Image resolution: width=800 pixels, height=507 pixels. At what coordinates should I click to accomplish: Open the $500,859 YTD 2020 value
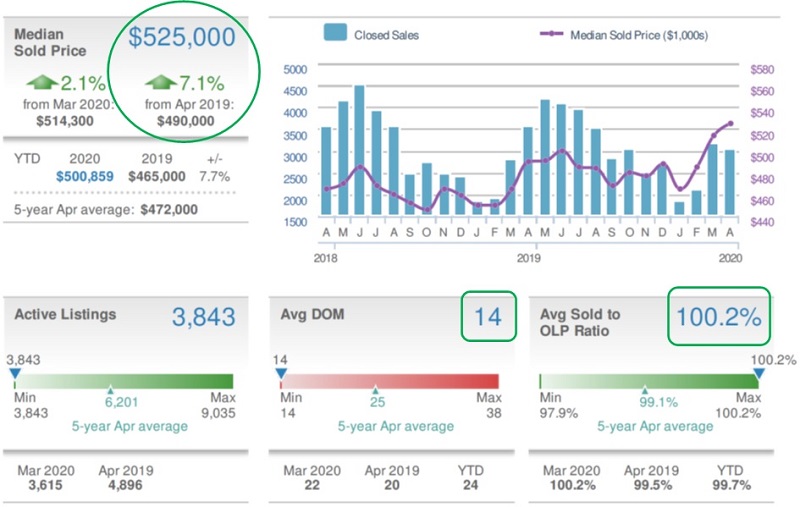coord(86,176)
